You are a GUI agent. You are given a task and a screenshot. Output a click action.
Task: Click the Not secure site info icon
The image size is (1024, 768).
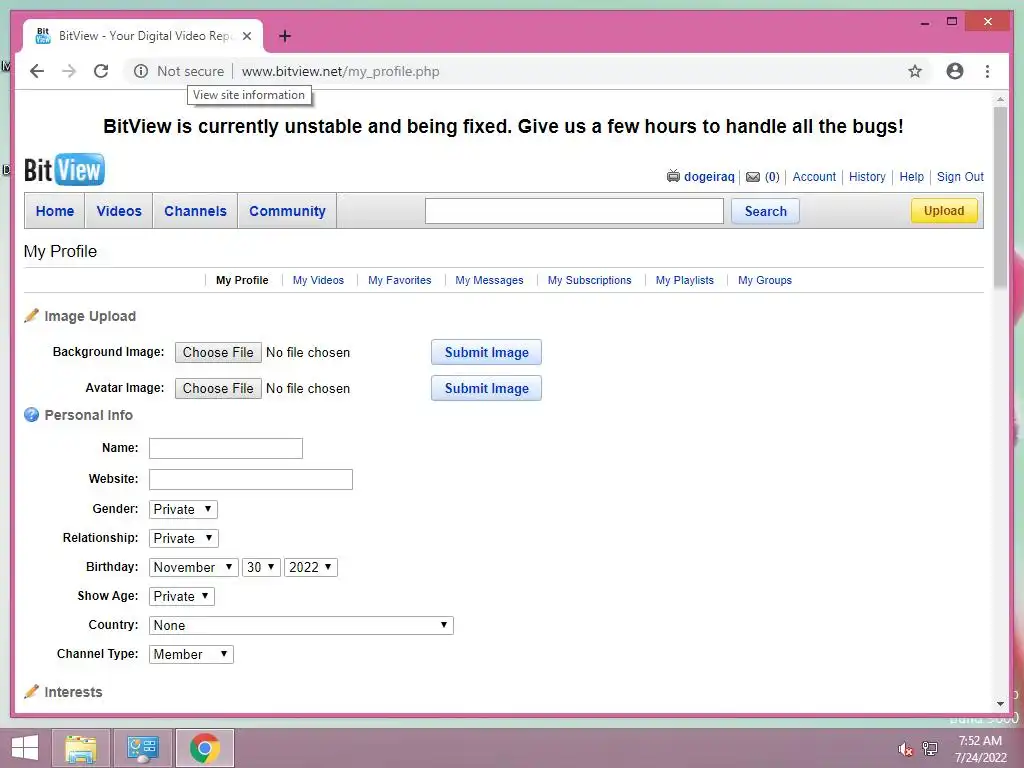click(141, 71)
